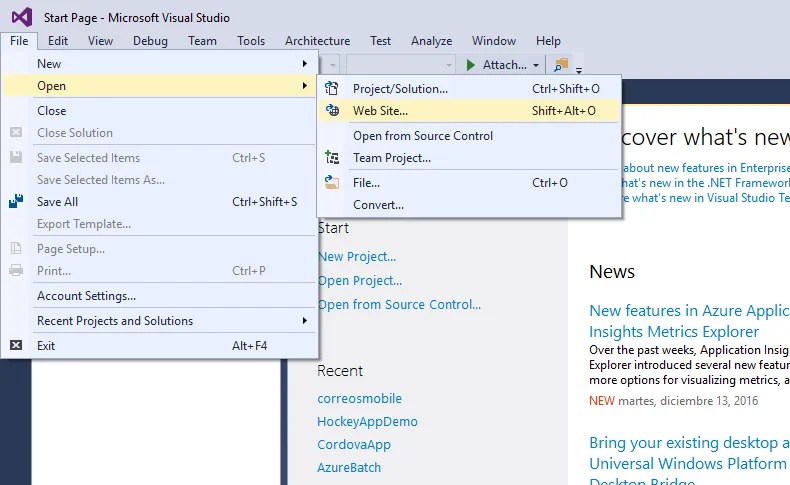Click the Web Site globe icon

pyautogui.click(x=332, y=110)
